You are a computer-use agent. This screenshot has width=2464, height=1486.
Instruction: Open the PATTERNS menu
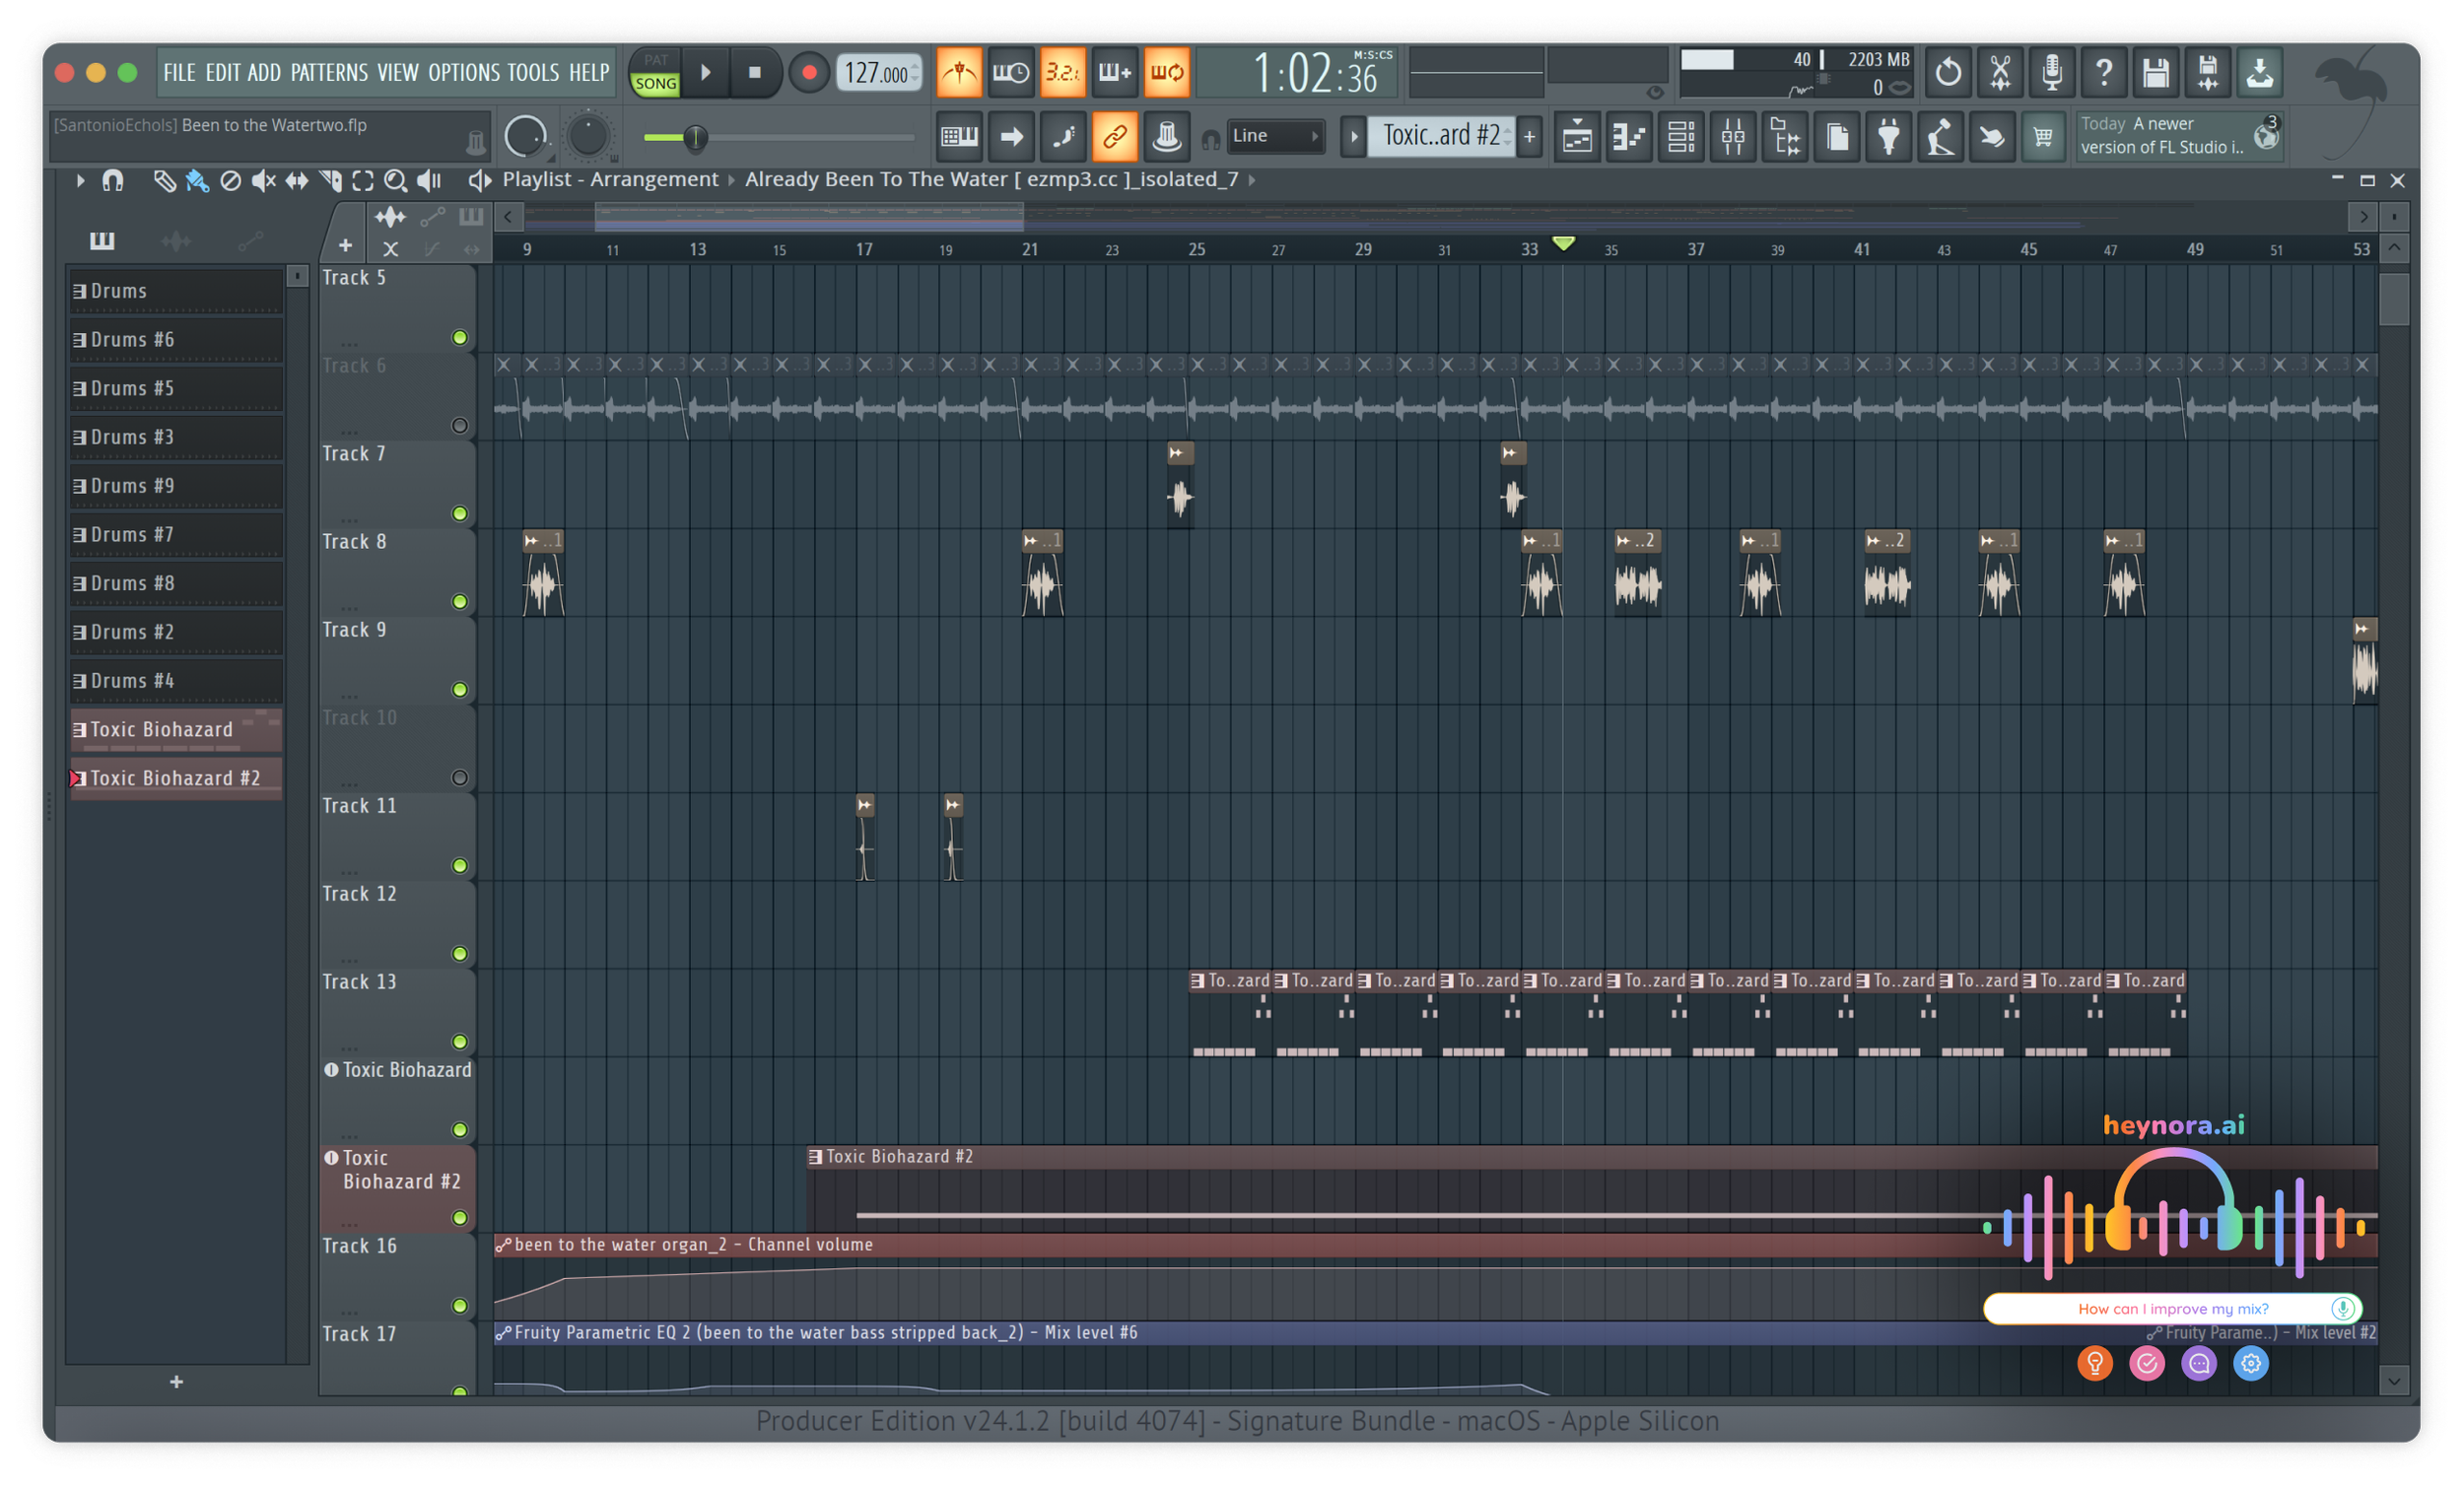[329, 73]
